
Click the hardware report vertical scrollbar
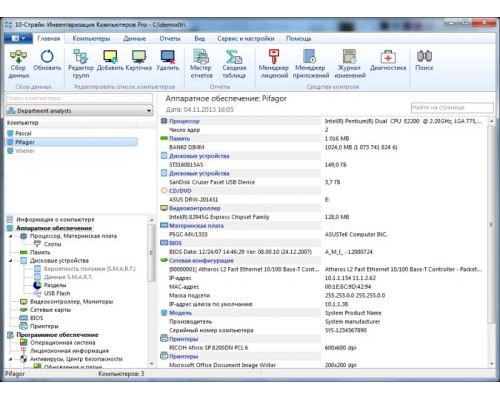click(x=491, y=224)
